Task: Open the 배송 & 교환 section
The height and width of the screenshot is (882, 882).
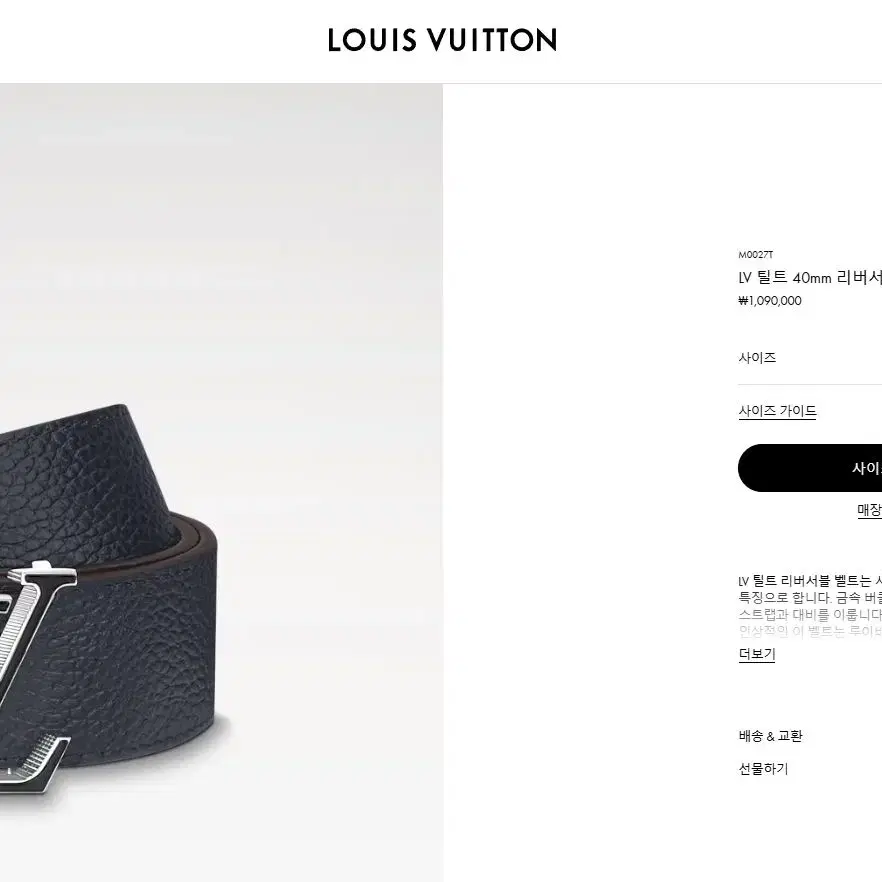Action: click(x=770, y=736)
